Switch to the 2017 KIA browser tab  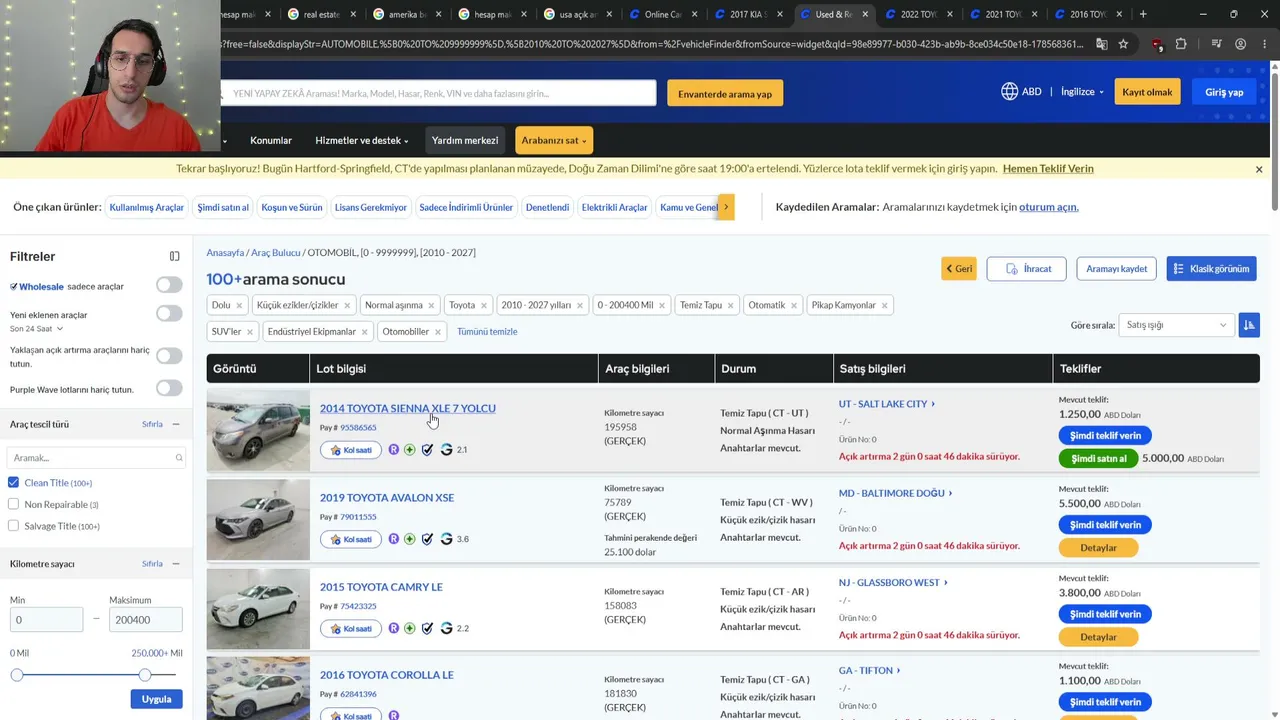click(x=749, y=14)
